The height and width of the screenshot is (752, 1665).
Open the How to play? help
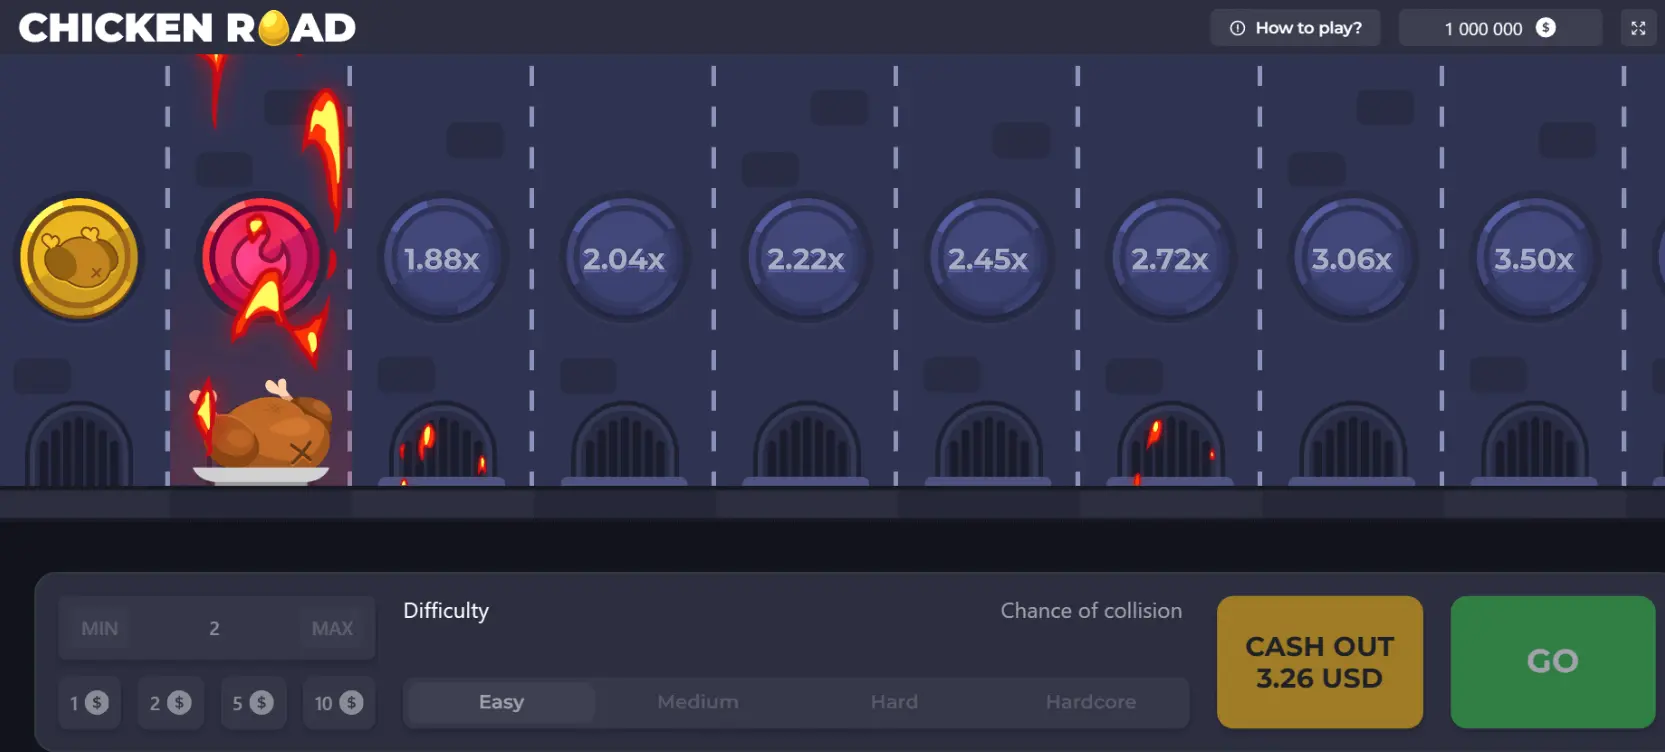pyautogui.click(x=1295, y=28)
